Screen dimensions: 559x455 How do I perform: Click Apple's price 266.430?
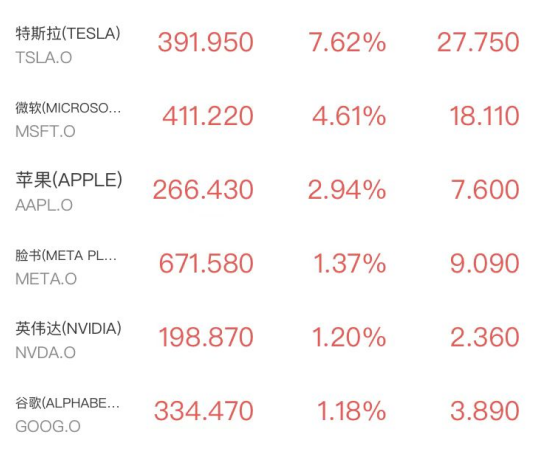tap(203, 190)
